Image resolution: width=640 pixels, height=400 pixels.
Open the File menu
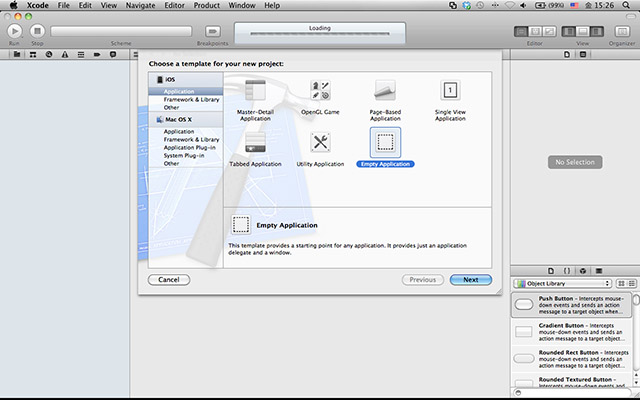tap(63, 5)
